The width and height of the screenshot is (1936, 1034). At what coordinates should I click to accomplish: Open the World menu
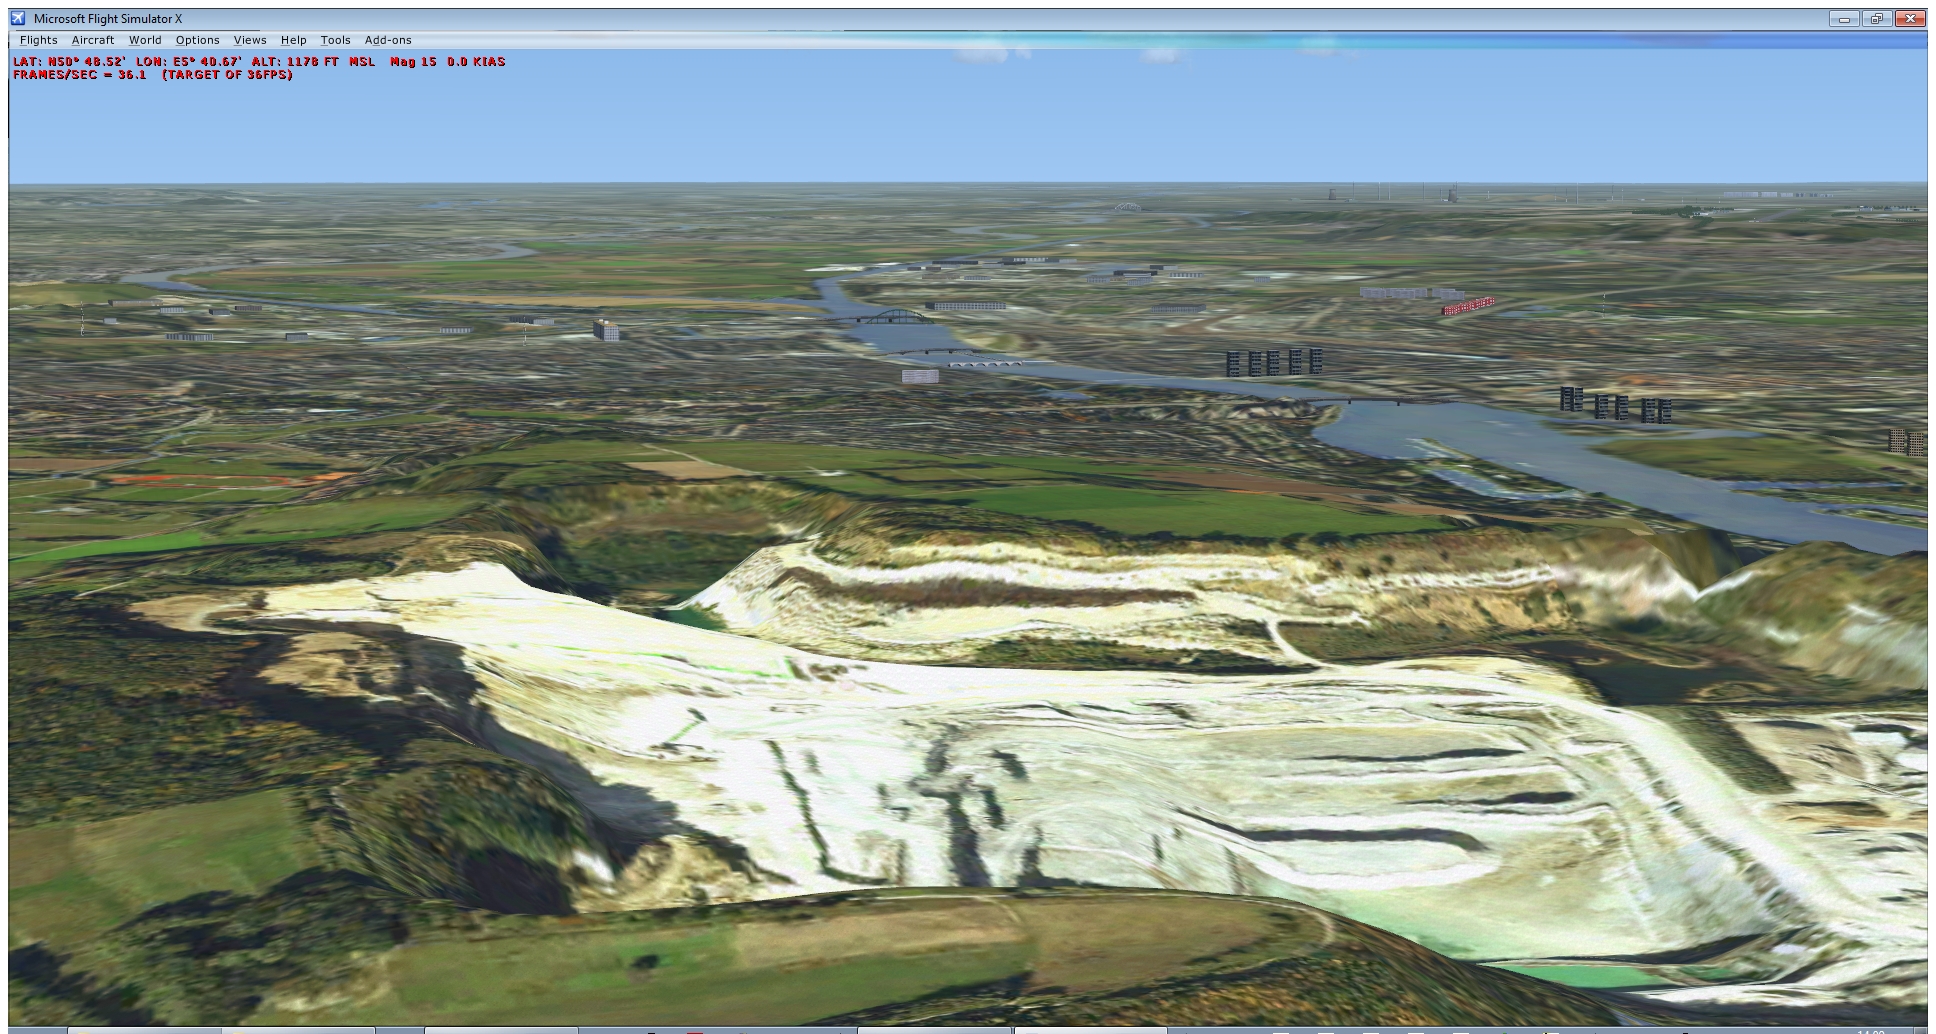click(145, 40)
